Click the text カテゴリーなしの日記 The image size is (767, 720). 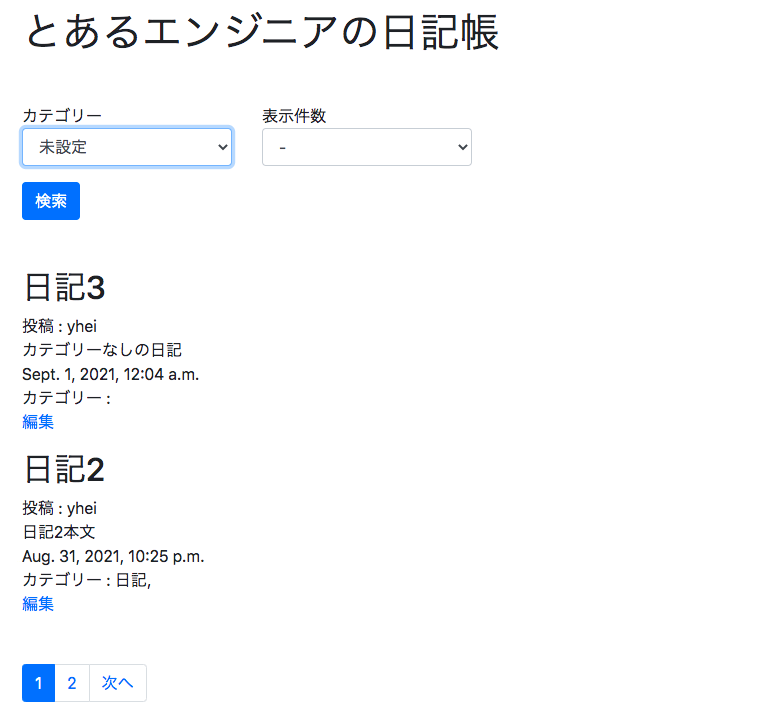click(102, 350)
